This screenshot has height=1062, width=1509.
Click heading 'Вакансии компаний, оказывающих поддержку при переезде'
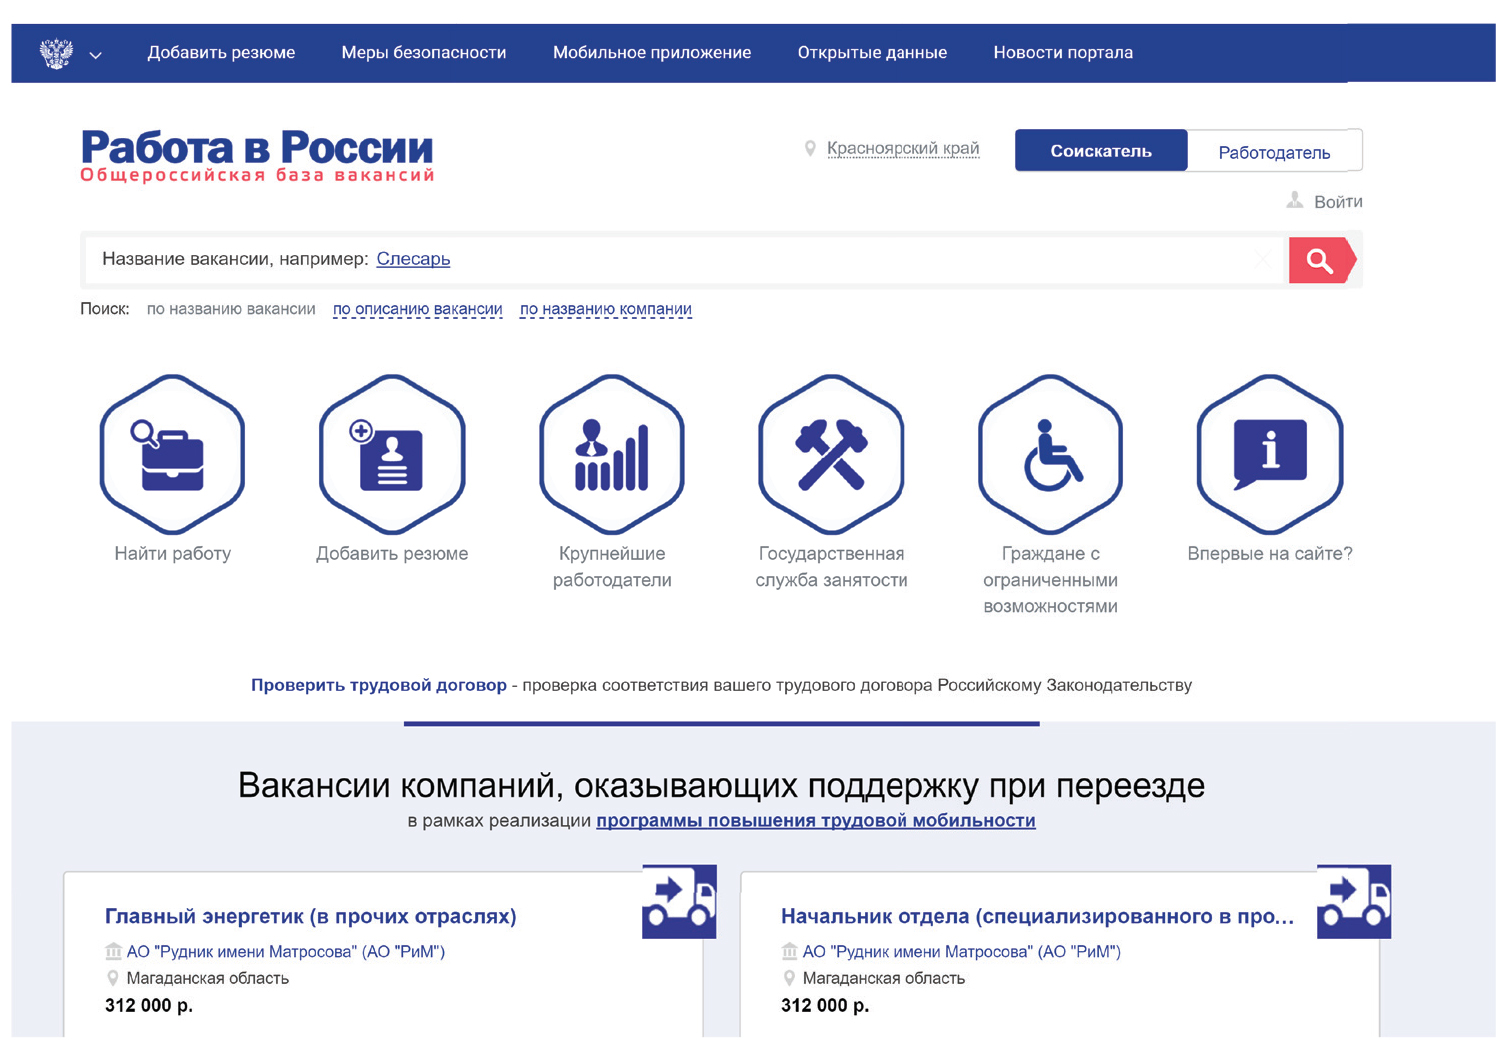(721, 785)
